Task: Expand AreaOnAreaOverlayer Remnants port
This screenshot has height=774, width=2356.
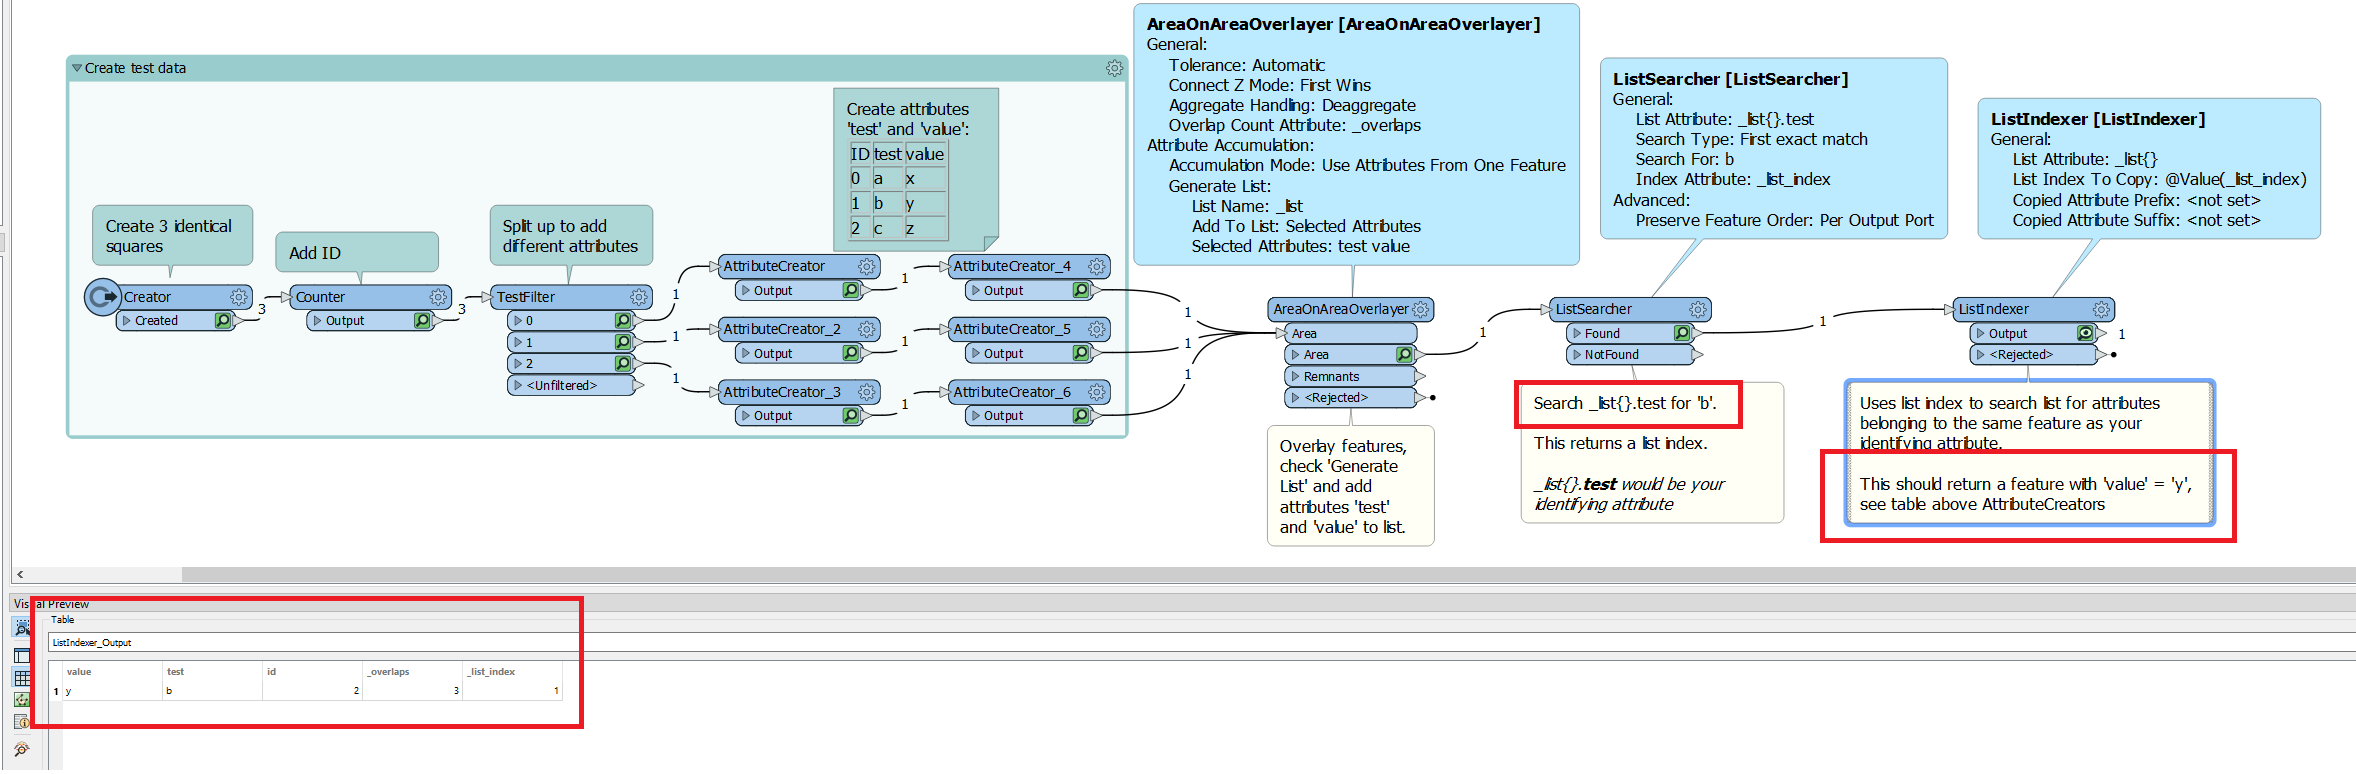Action: point(1295,376)
